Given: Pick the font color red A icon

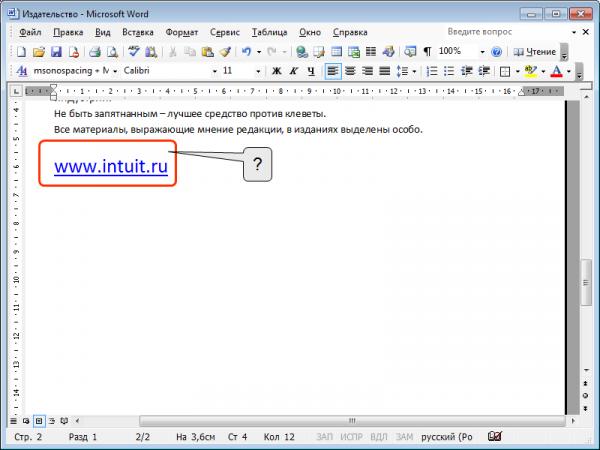Looking at the screenshot, I should tap(556, 71).
